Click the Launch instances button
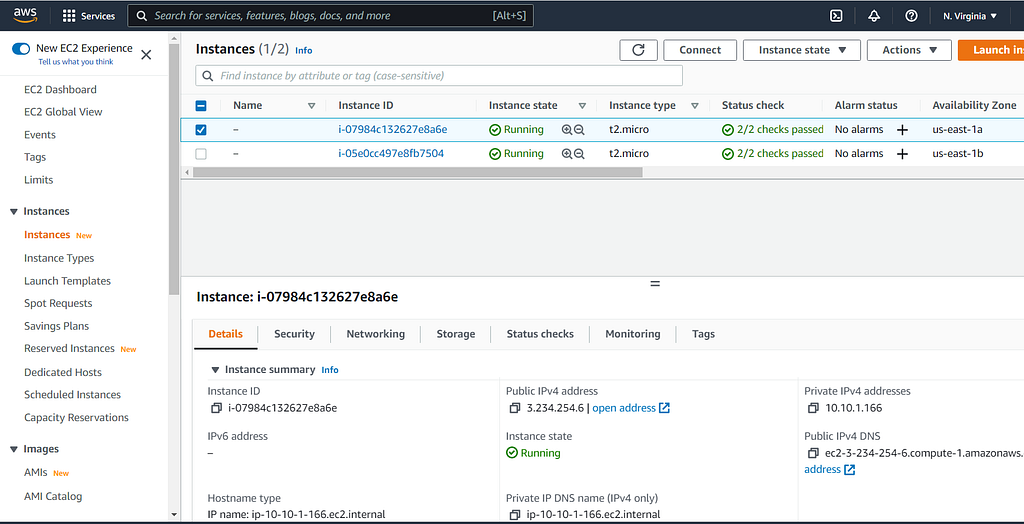The height and width of the screenshot is (524, 1024). click(x=991, y=50)
